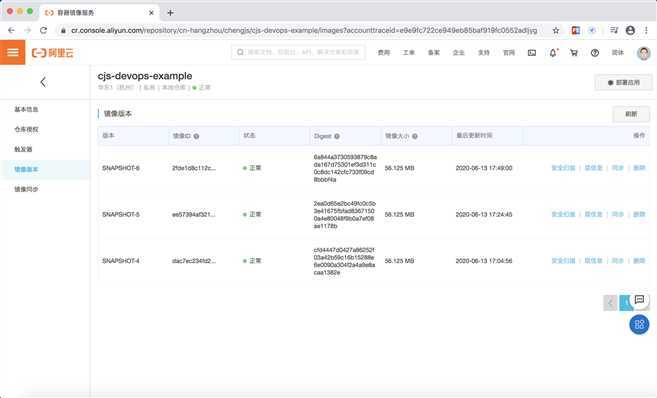Image resolution: width=657 pixels, height=398 pixels.
Task: Click the SNAPSHOT-6 version cell
Action: click(x=121, y=168)
